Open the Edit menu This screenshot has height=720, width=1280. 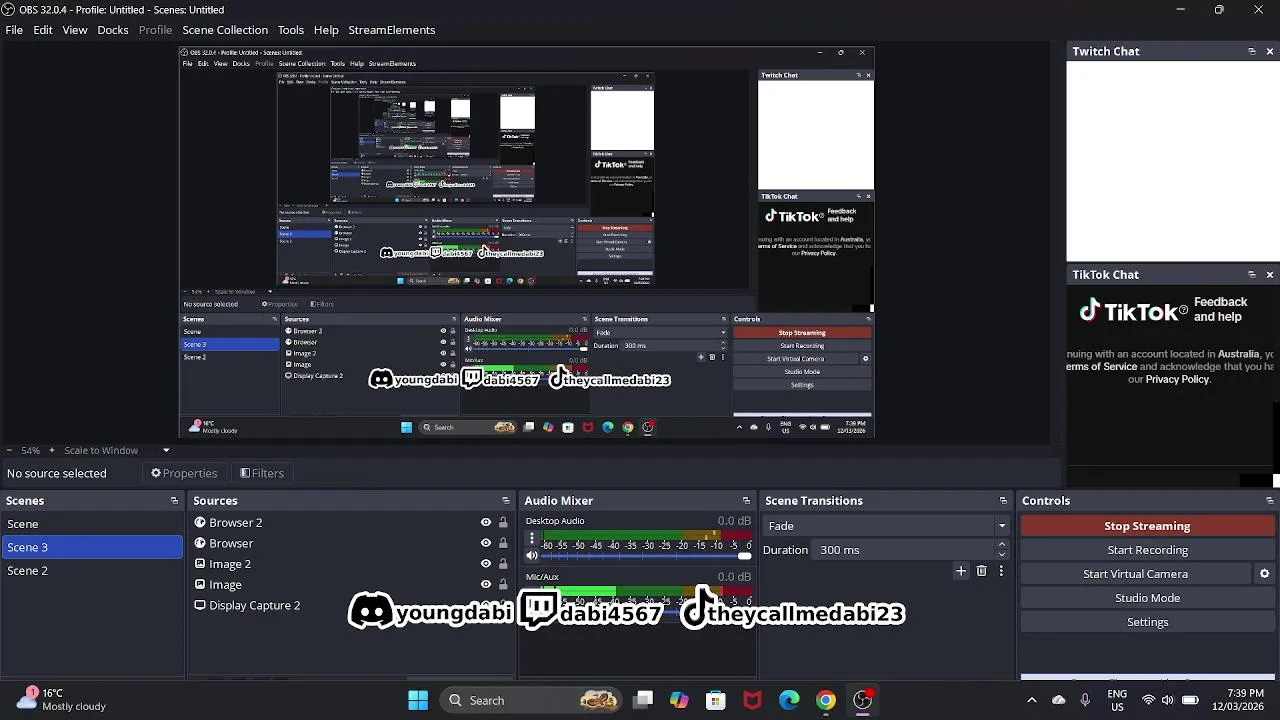43,30
